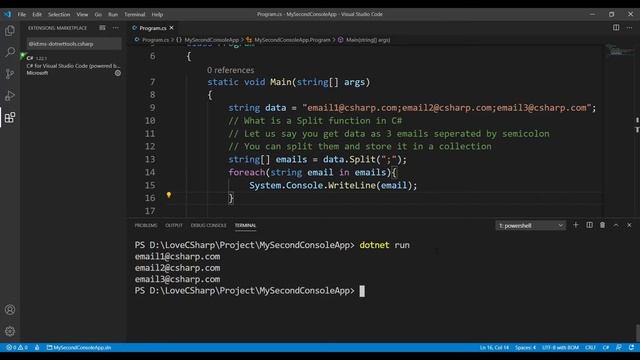This screenshot has width=640, height=360.
Task: Clear extensions search results icon
Action: (x=102, y=28)
